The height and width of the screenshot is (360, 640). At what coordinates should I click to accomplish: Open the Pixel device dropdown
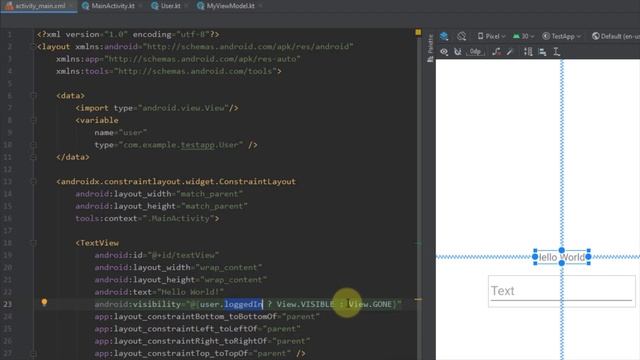tap(491, 36)
